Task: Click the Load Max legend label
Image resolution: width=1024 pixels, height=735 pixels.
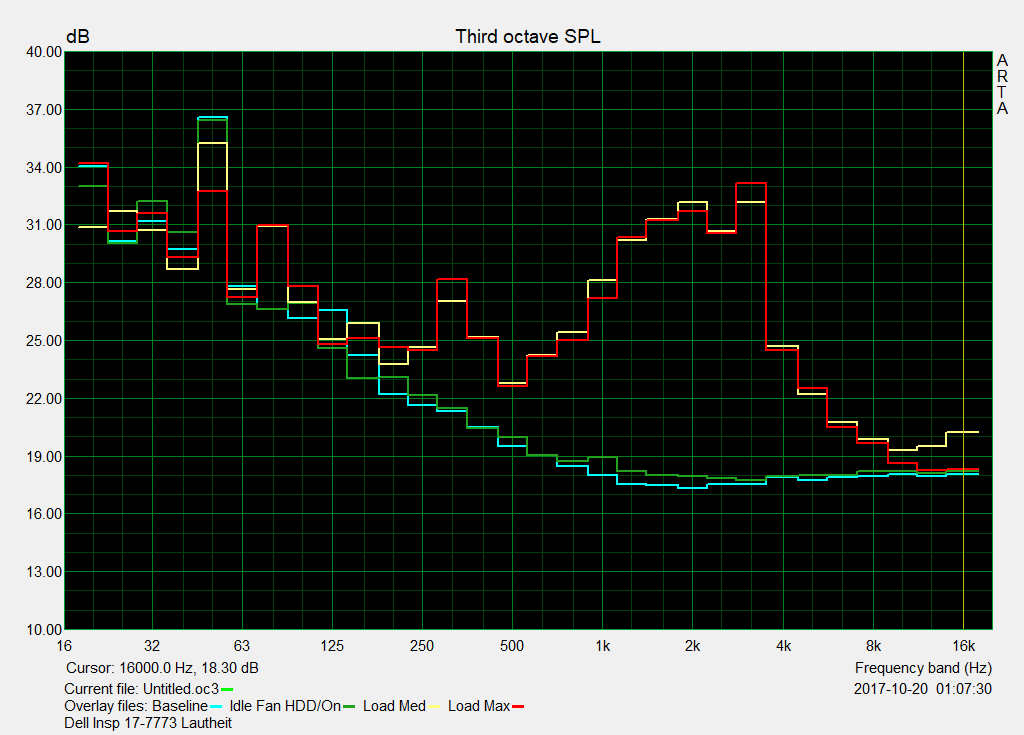Action: (479, 706)
